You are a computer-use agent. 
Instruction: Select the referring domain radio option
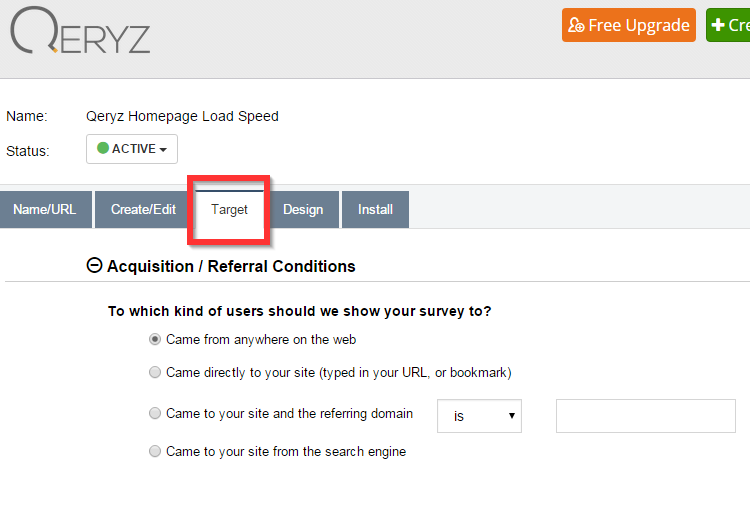(155, 413)
